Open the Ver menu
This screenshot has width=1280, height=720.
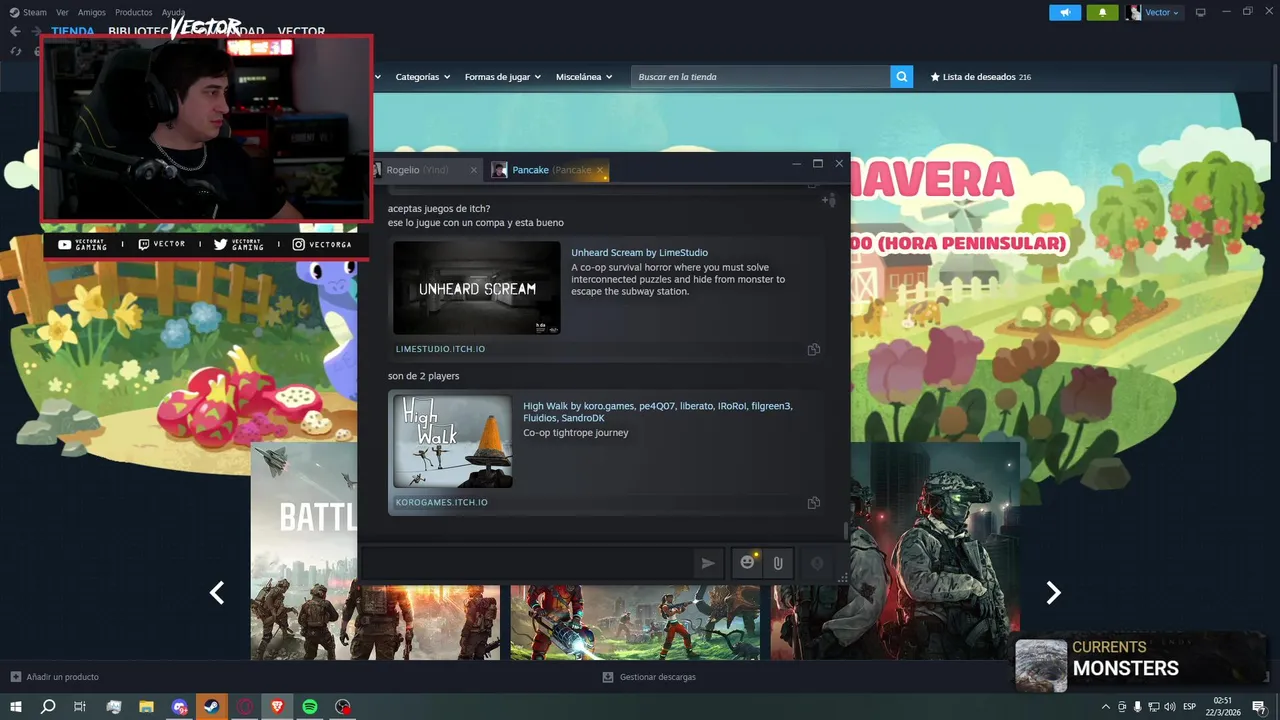coord(62,12)
